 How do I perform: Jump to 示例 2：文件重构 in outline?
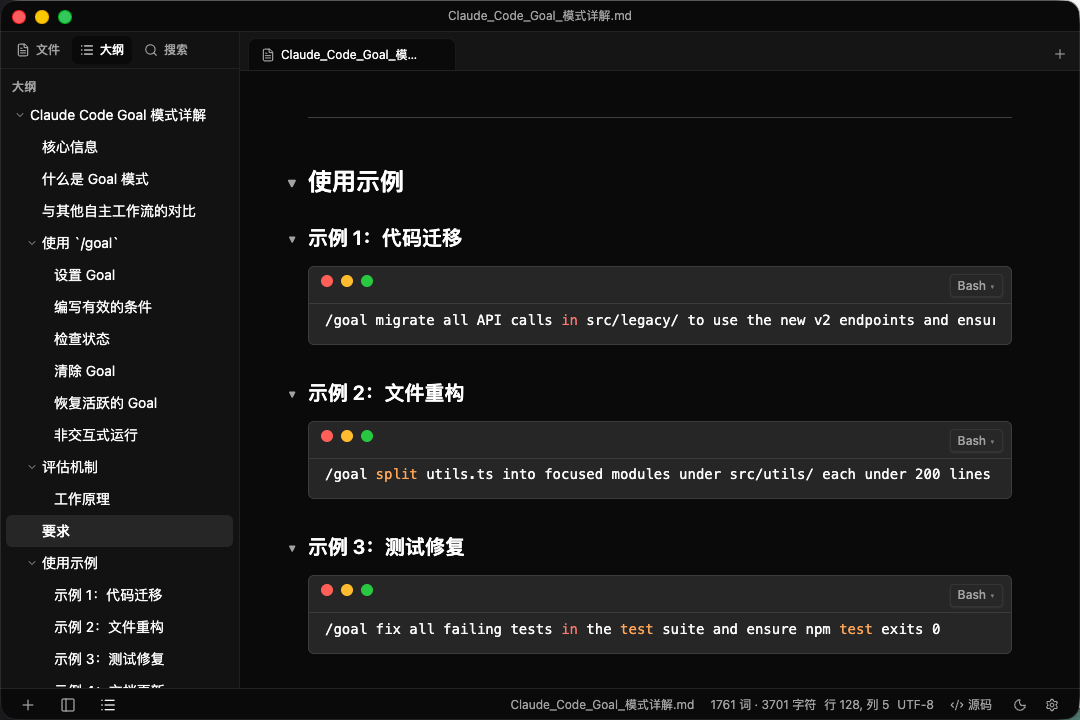(x=109, y=627)
